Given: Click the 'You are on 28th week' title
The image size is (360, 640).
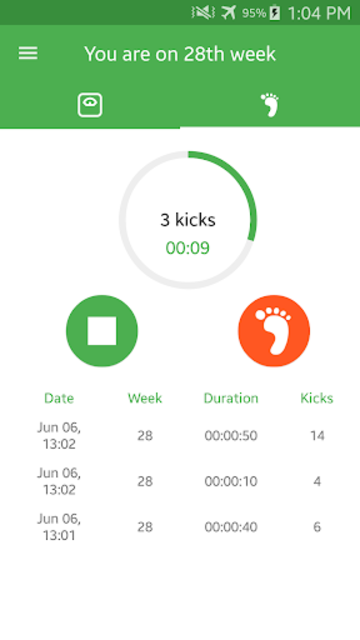Looking at the screenshot, I should coord(180,54).
